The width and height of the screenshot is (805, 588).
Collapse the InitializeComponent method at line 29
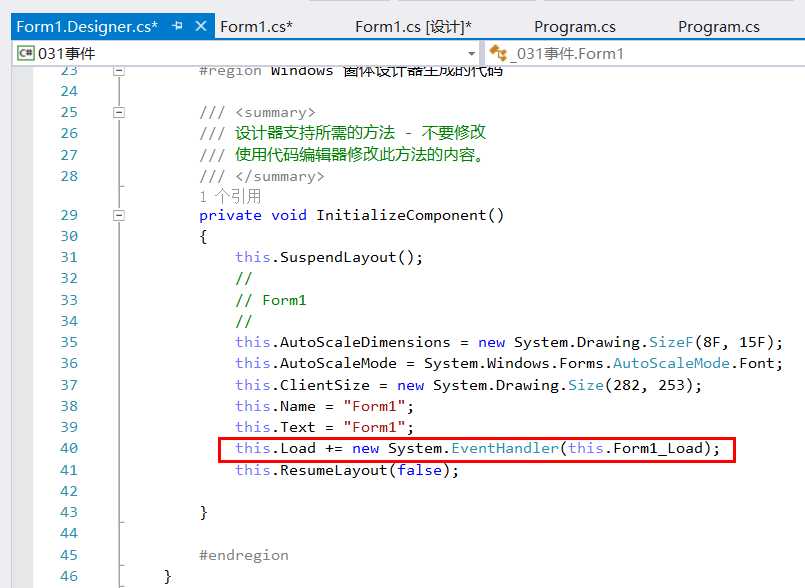(x=119, y=215)
